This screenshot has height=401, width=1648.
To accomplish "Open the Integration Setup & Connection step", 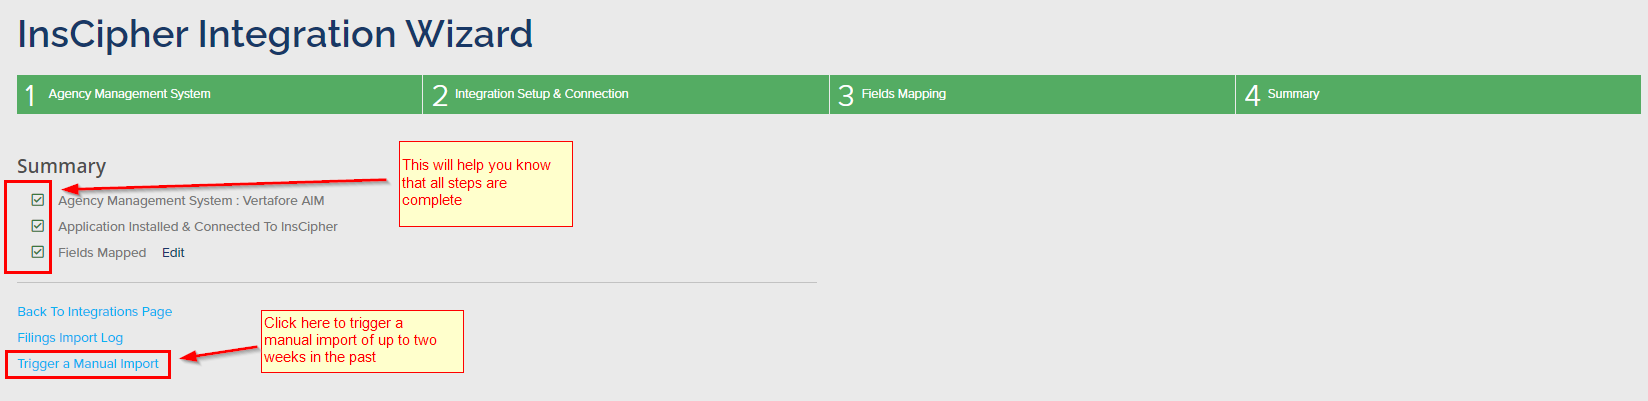I will (541, 94).
